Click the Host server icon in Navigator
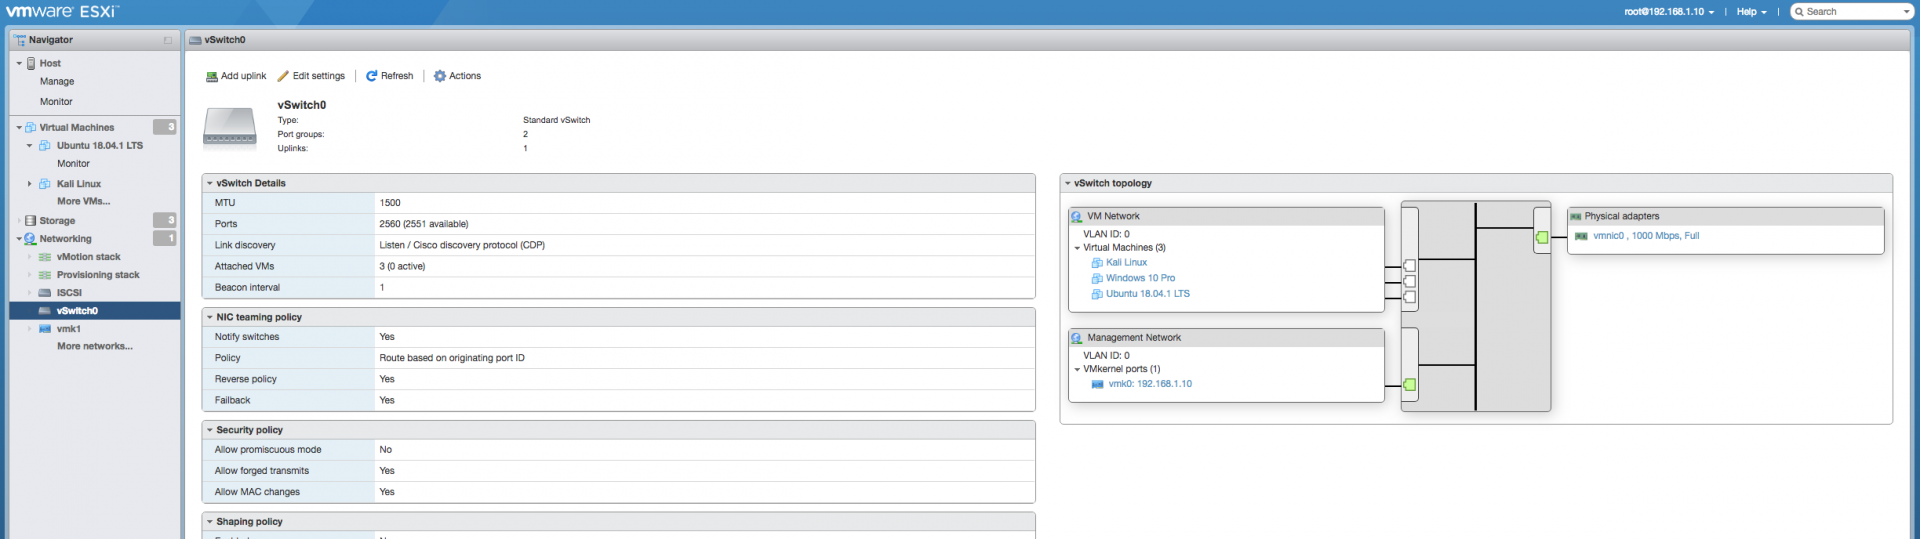 pos(31,63)
